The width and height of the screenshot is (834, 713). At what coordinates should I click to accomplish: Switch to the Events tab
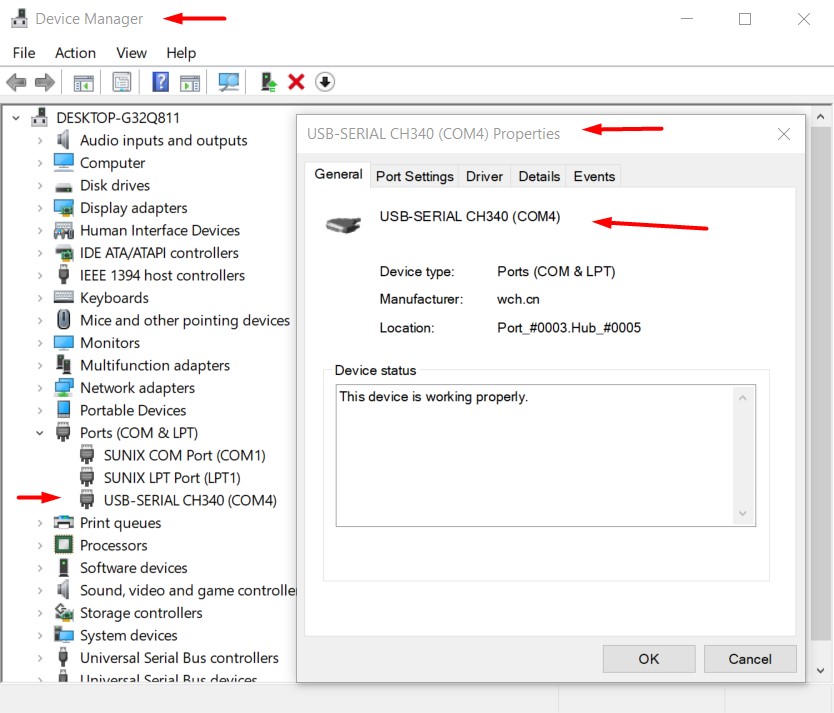pyautogui.click(x=594, y=177)
